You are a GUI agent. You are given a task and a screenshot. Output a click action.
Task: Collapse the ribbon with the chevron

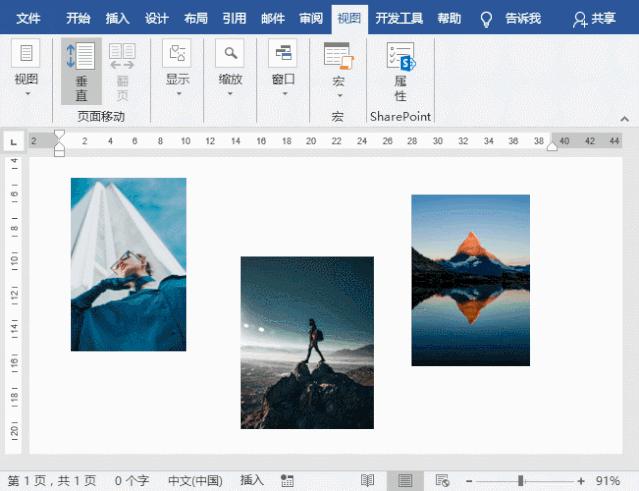click(x=624, y=119)
